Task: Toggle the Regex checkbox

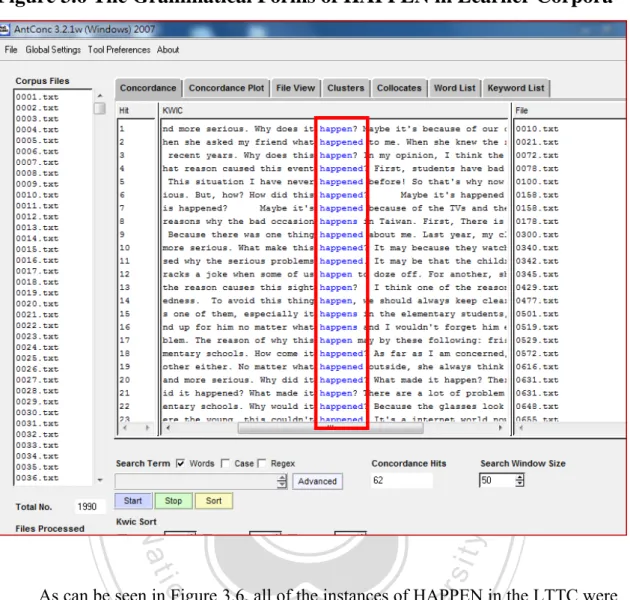Action: click(x=262, y=463)
